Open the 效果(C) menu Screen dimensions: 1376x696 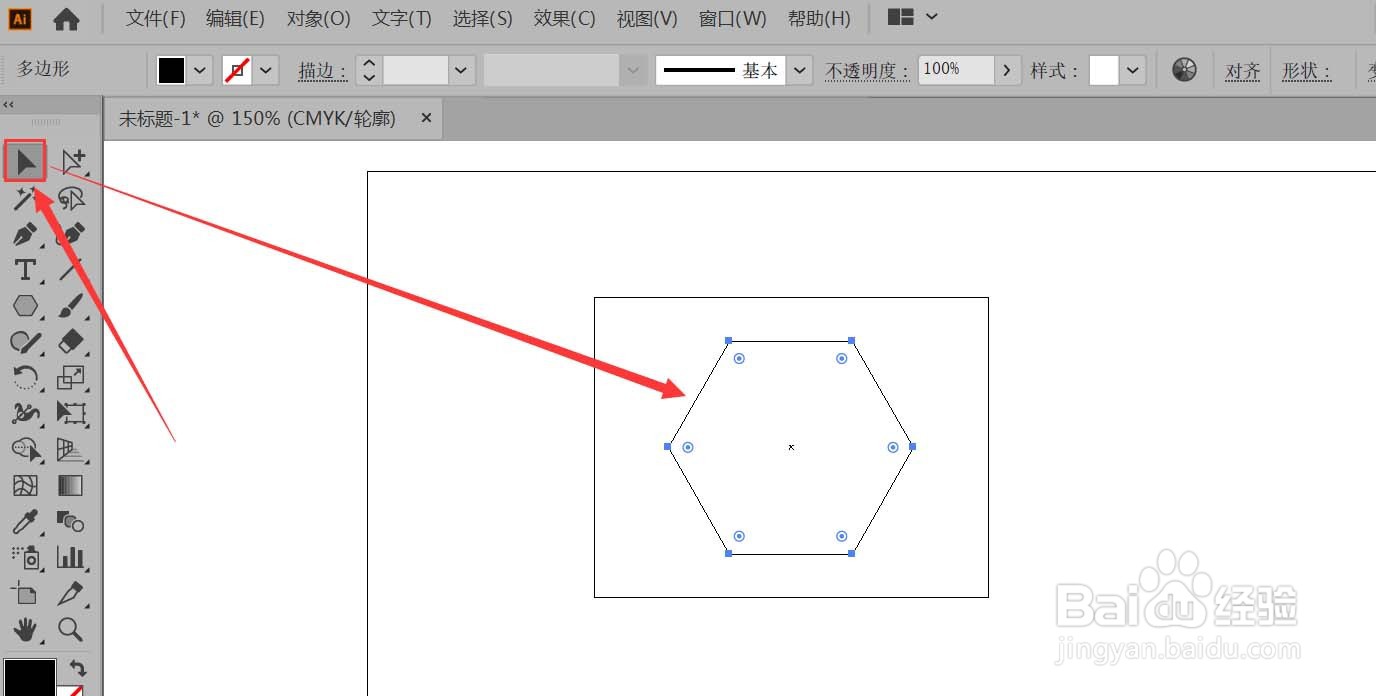coord(564,18)
